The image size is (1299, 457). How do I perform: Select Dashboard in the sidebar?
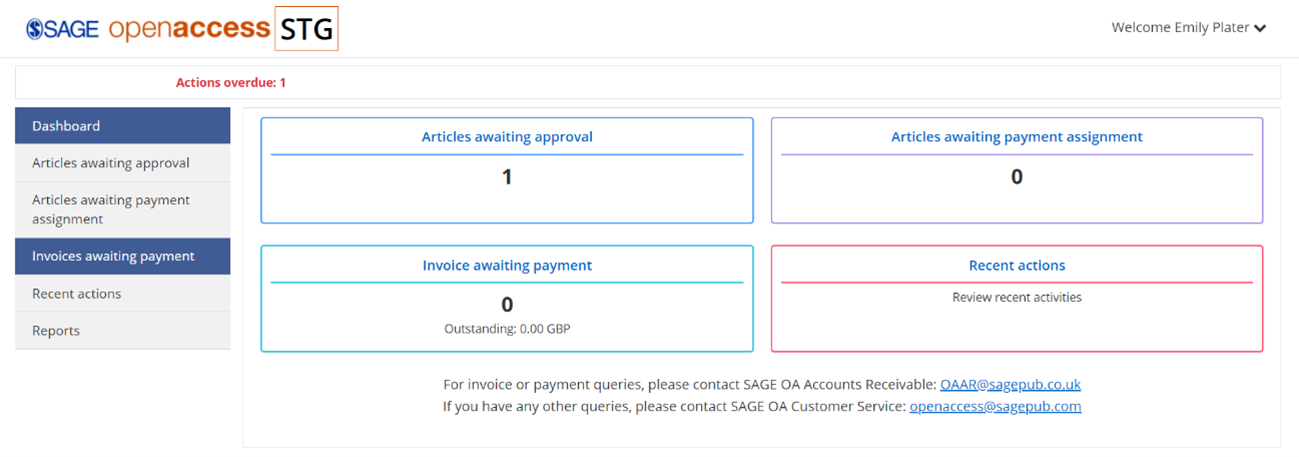click(123, 126)
